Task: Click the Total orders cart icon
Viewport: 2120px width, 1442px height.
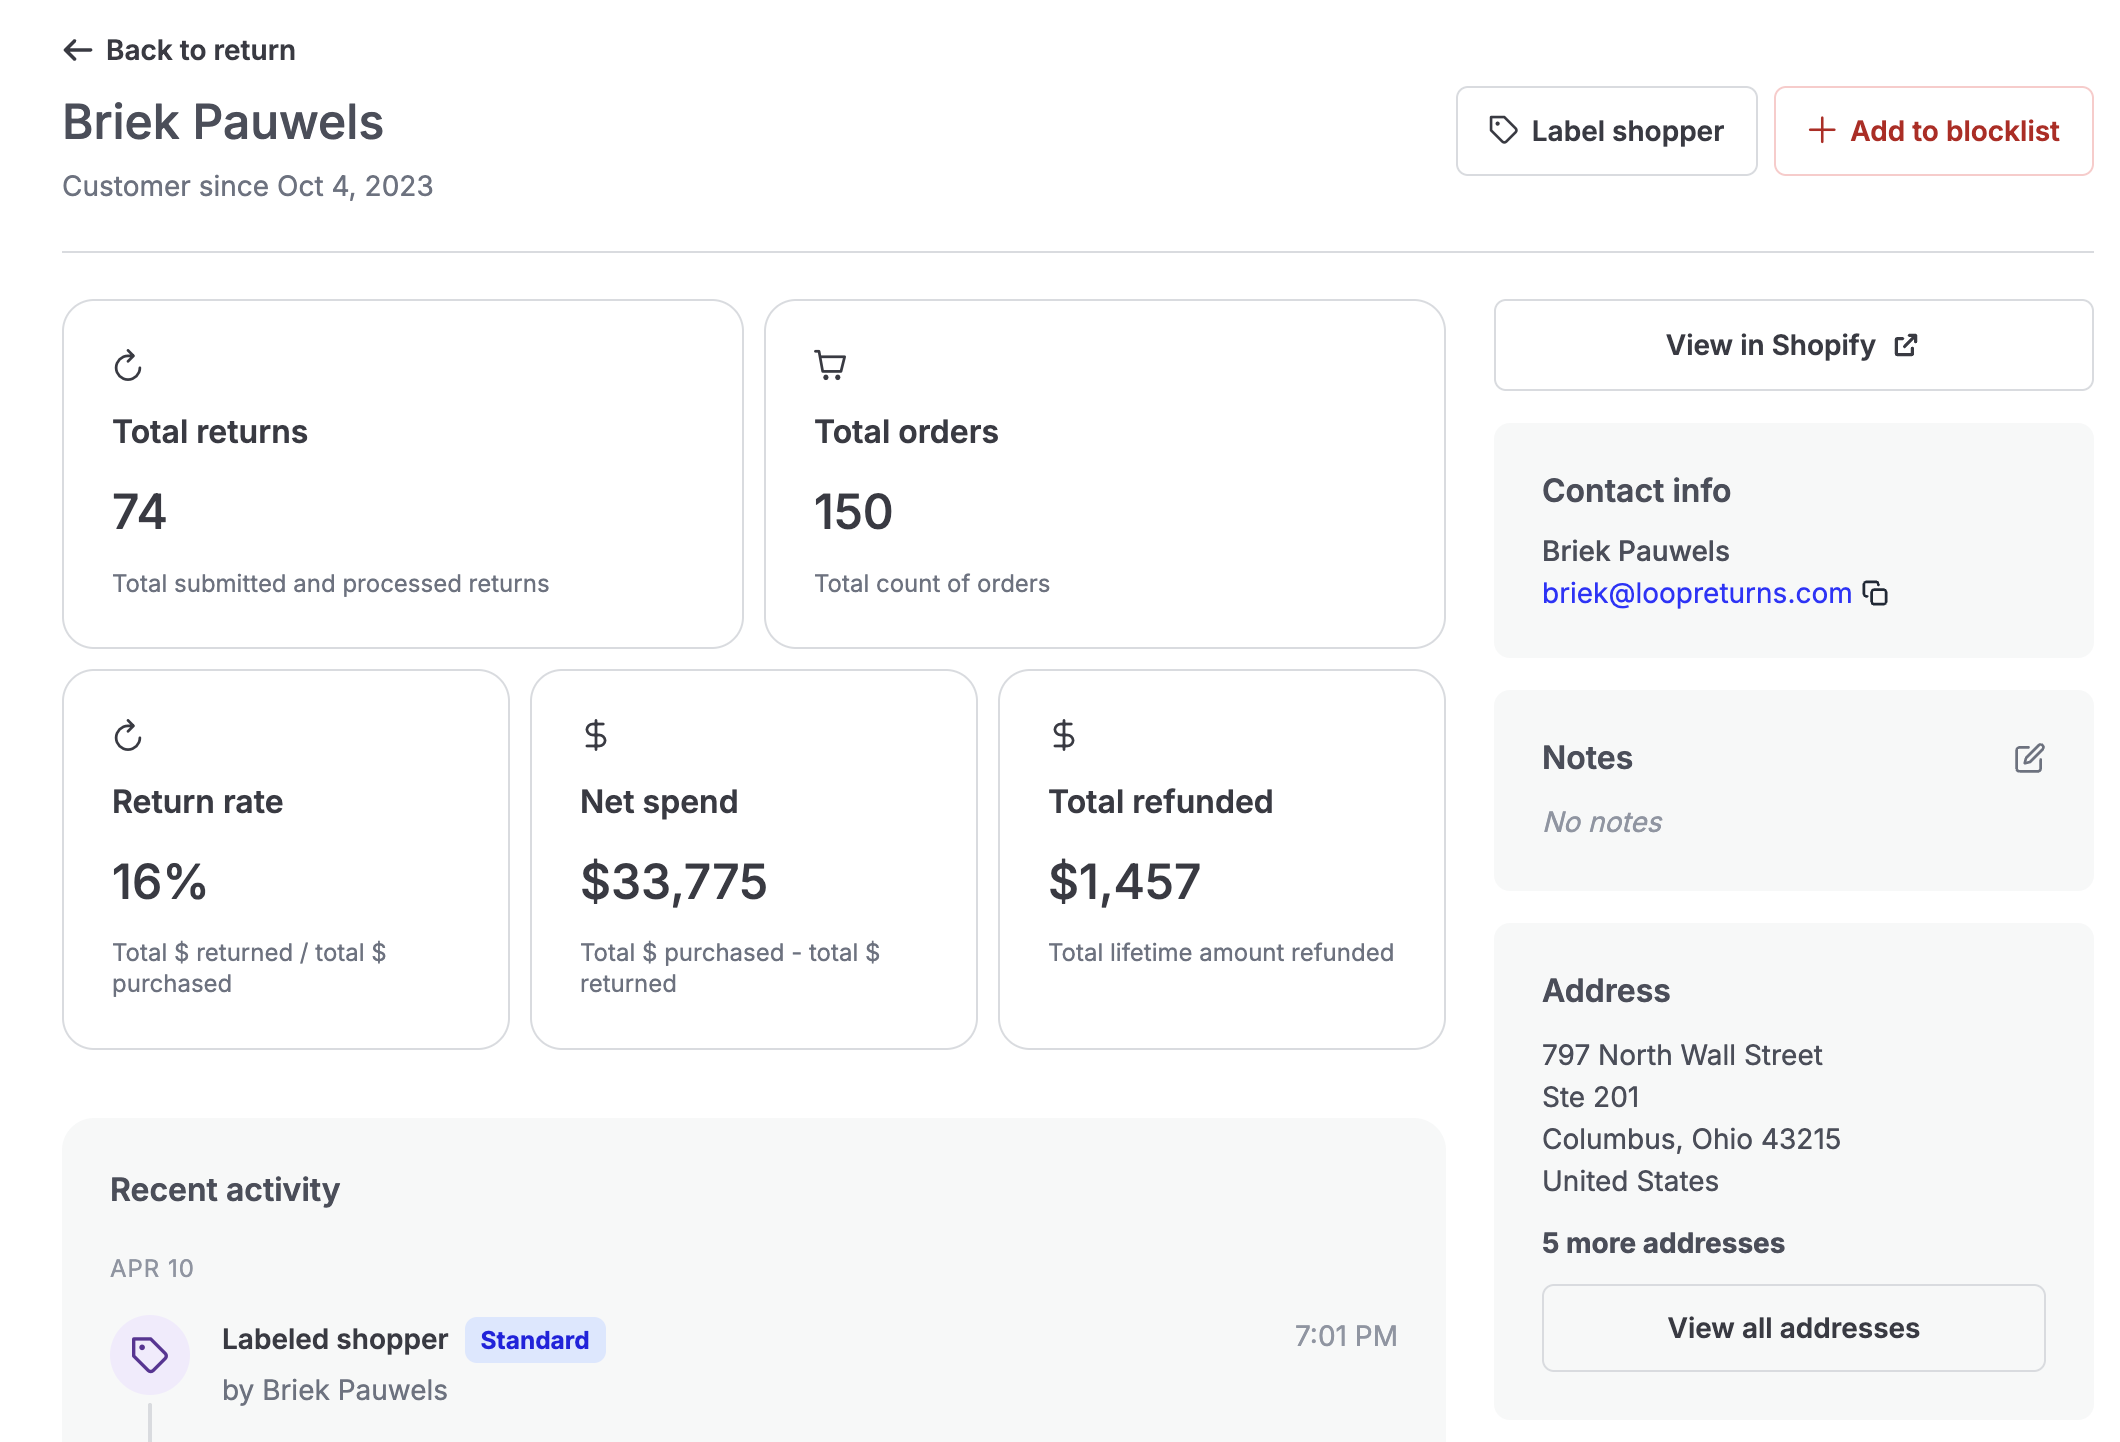Action: 830,365
